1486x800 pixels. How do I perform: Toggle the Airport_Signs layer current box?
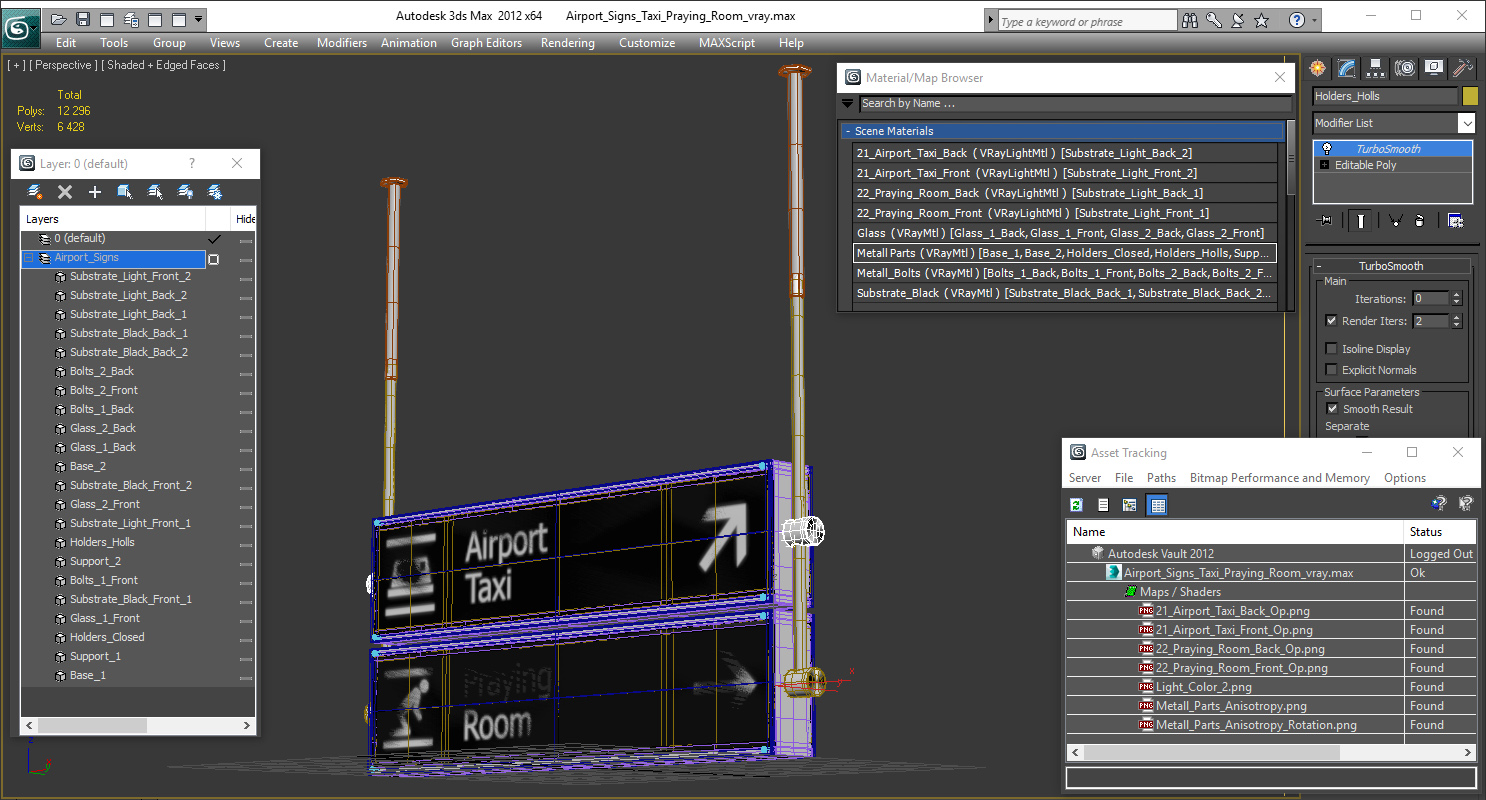tap(213, 259)
